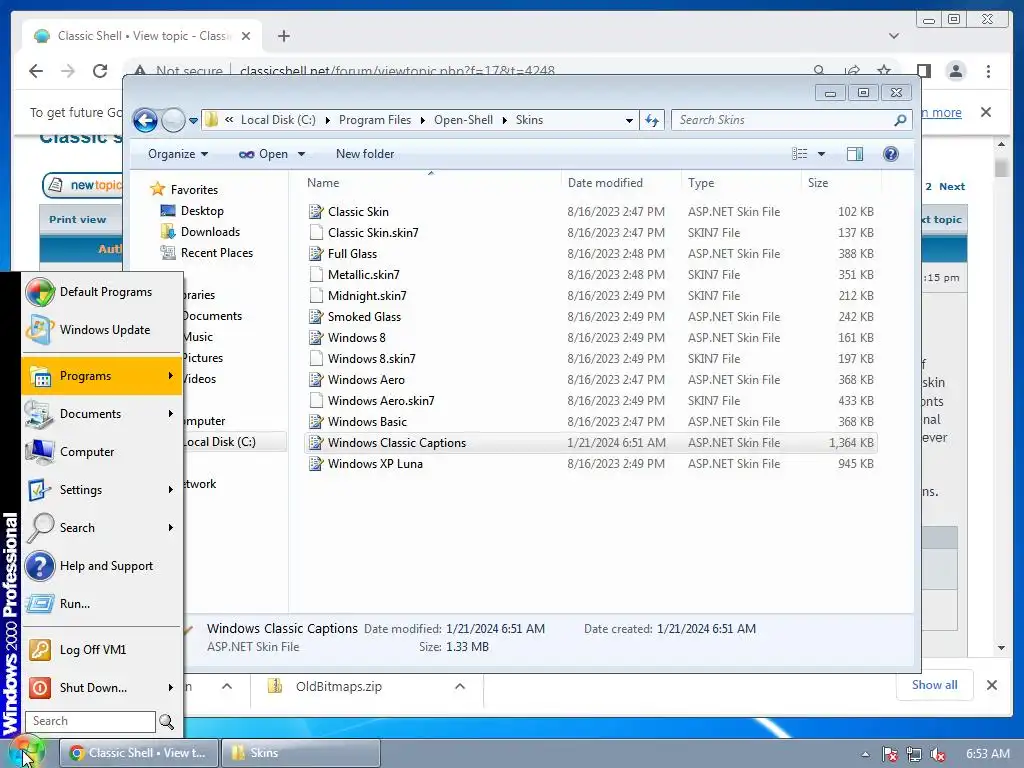Click Program Files in the breadcrumb path

click(375, 120)
